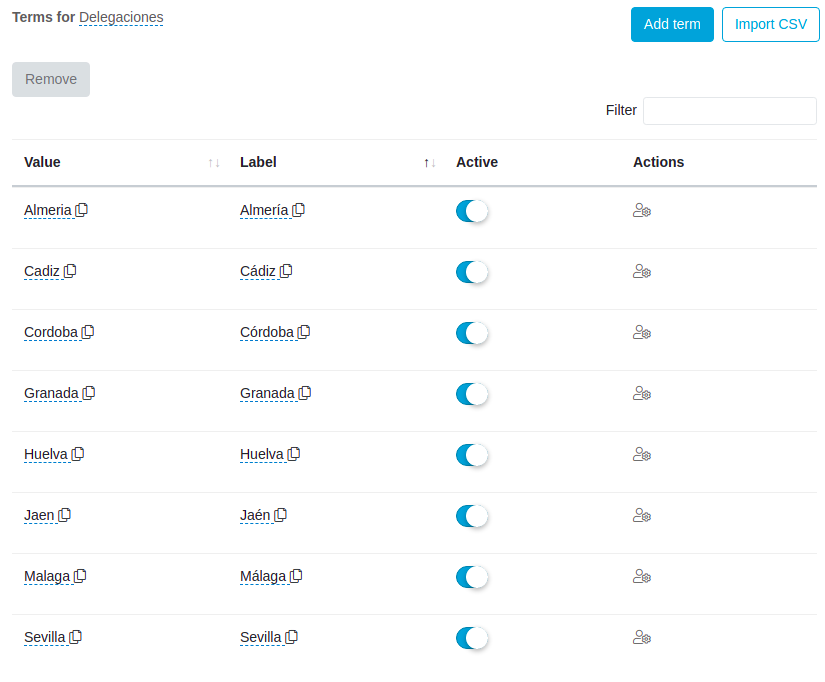Open user settings action for Jaen row
This screenshot has height=682, width=825.
tap(642, 516)
